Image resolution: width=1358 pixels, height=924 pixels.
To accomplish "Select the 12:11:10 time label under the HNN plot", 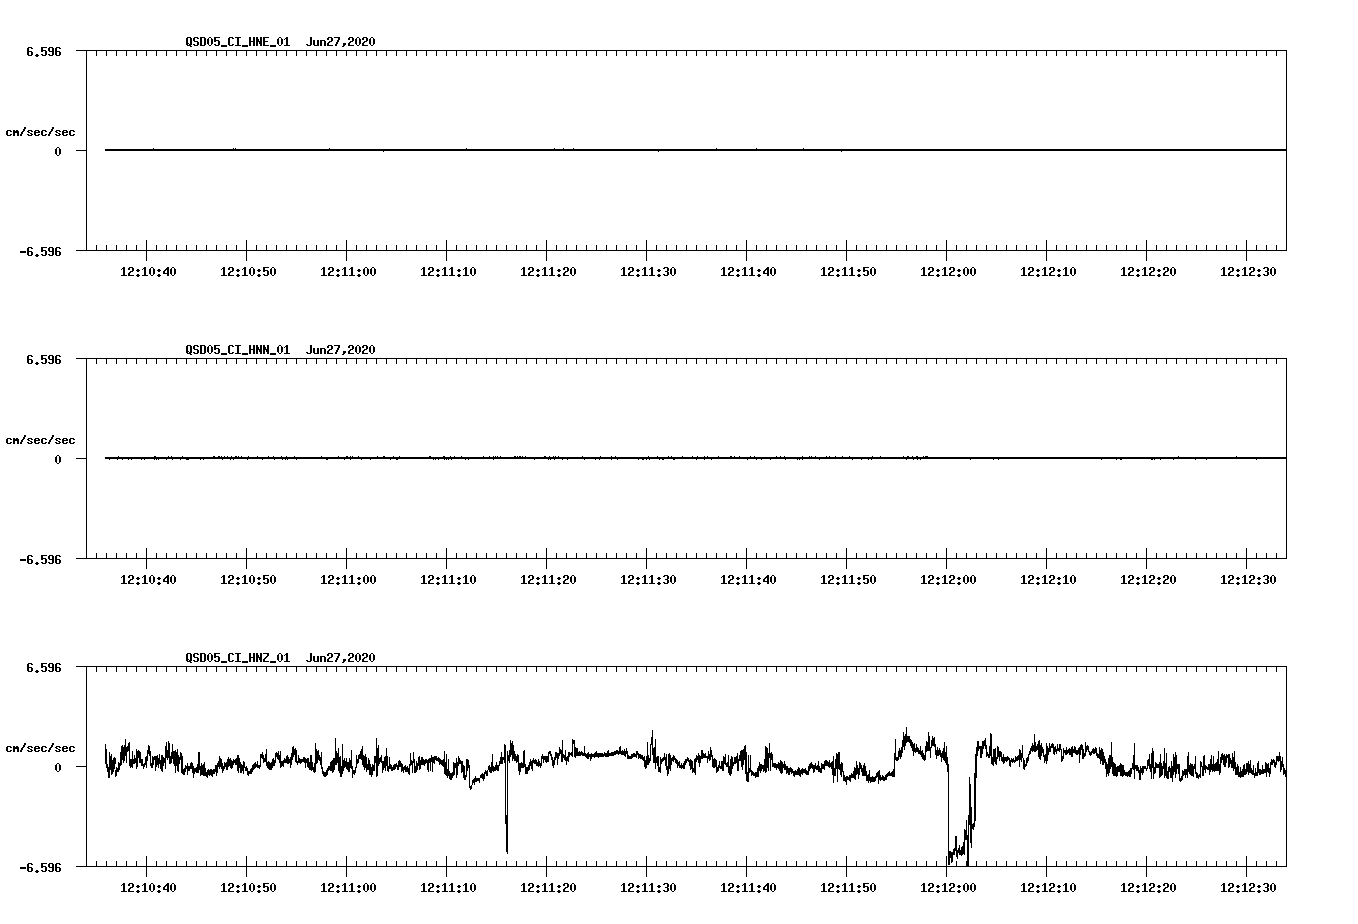I will (x=448, y=580).
